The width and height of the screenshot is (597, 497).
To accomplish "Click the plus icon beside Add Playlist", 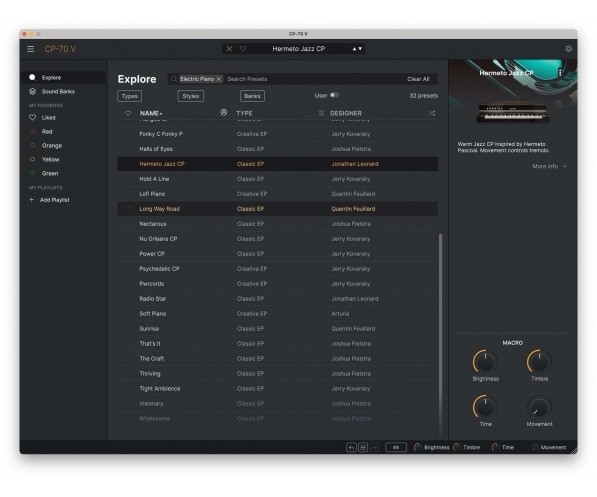I will pyautogui.click(x=32, y=200).
